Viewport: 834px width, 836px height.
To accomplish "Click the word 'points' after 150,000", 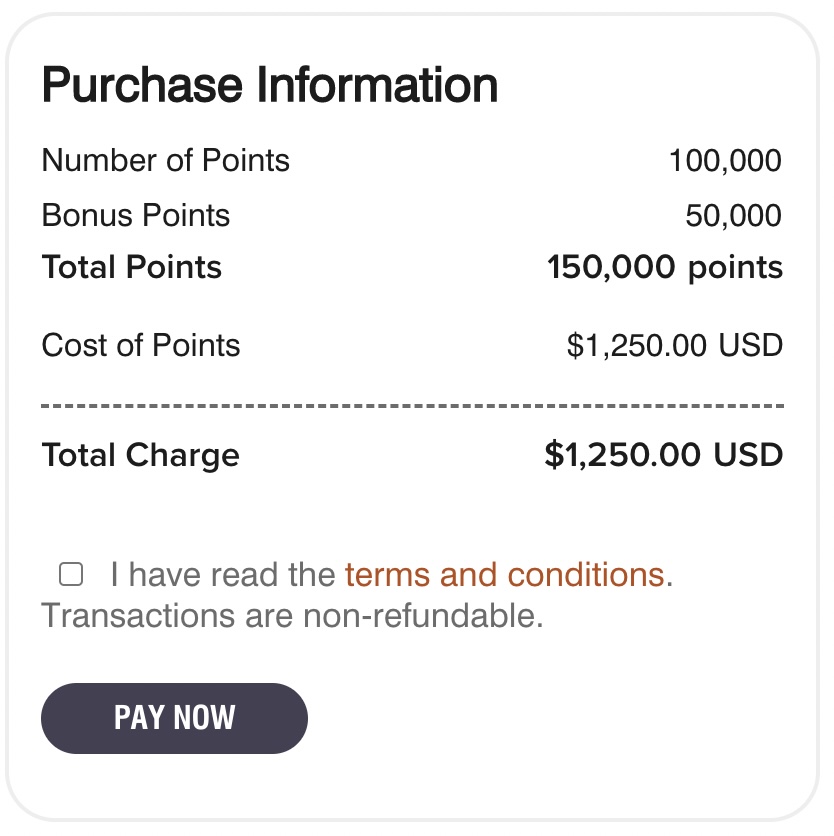I will pos(737,268).
